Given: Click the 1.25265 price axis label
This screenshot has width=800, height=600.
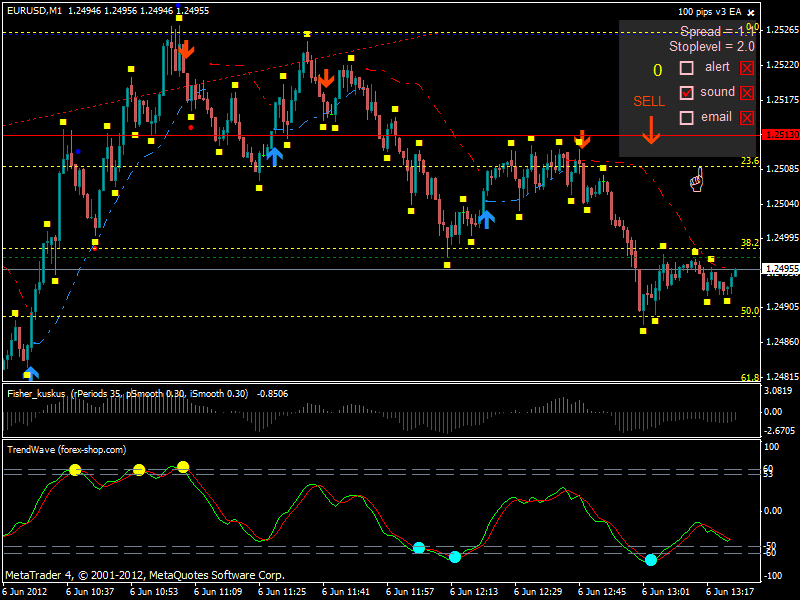Looking at the screenshot, I should coord(782,30).
